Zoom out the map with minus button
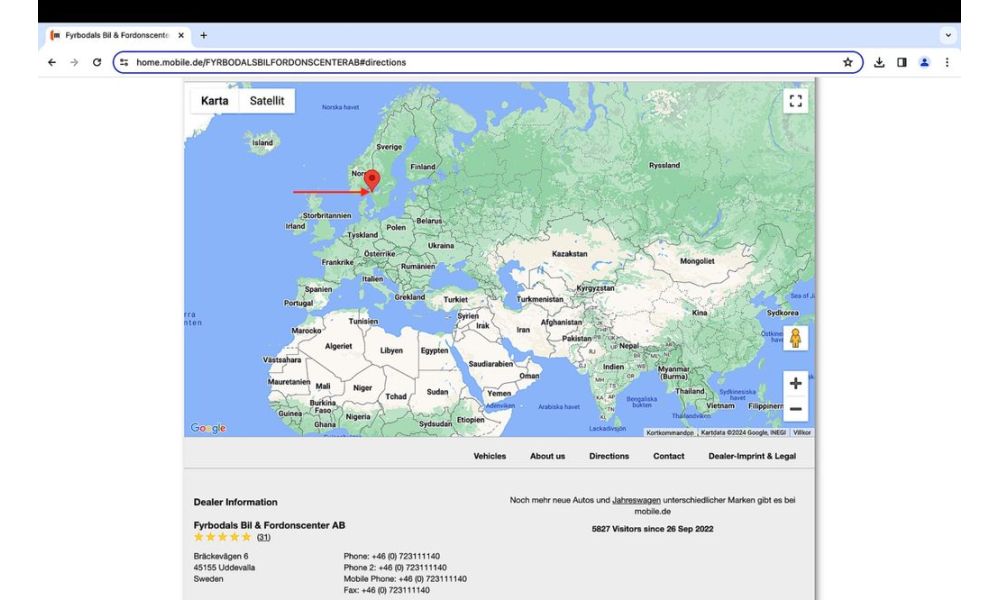 coord(795,409)
